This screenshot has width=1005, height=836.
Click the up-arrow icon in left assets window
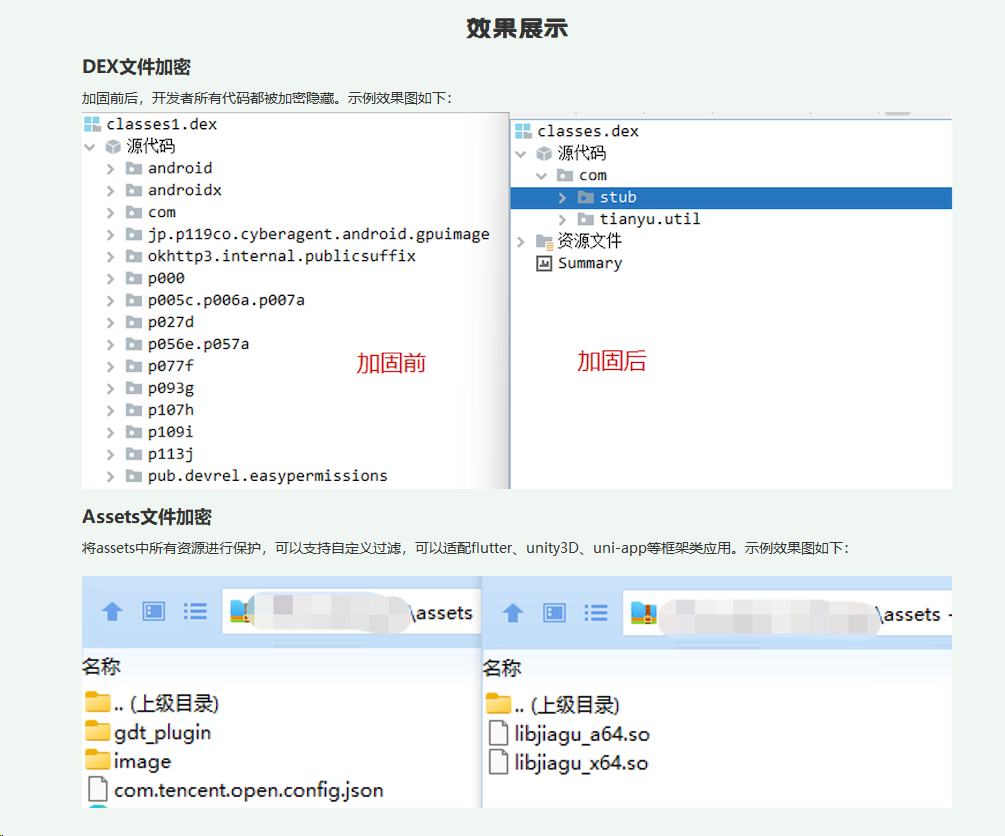point(112,612)
